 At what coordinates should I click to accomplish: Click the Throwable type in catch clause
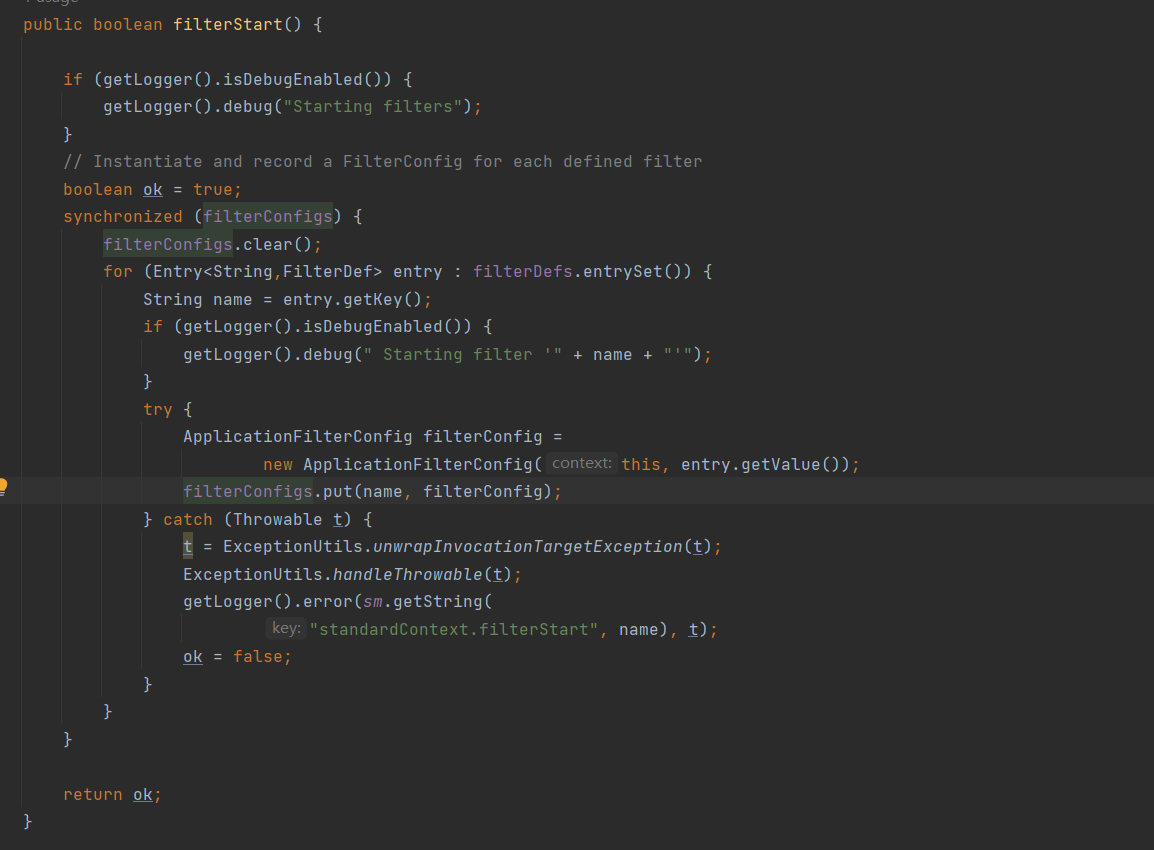point(277,519)
